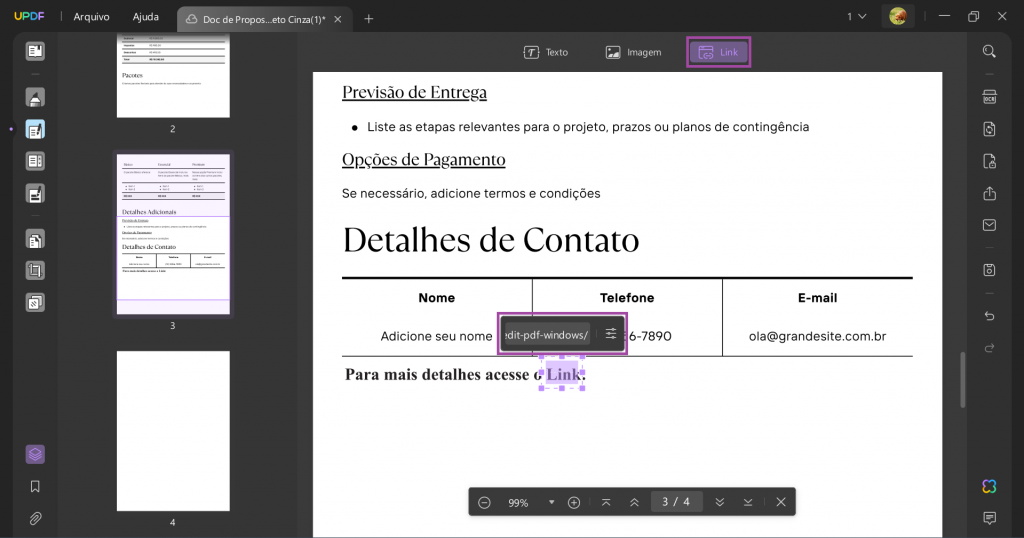Go to the first page arrow

(606, 502)
